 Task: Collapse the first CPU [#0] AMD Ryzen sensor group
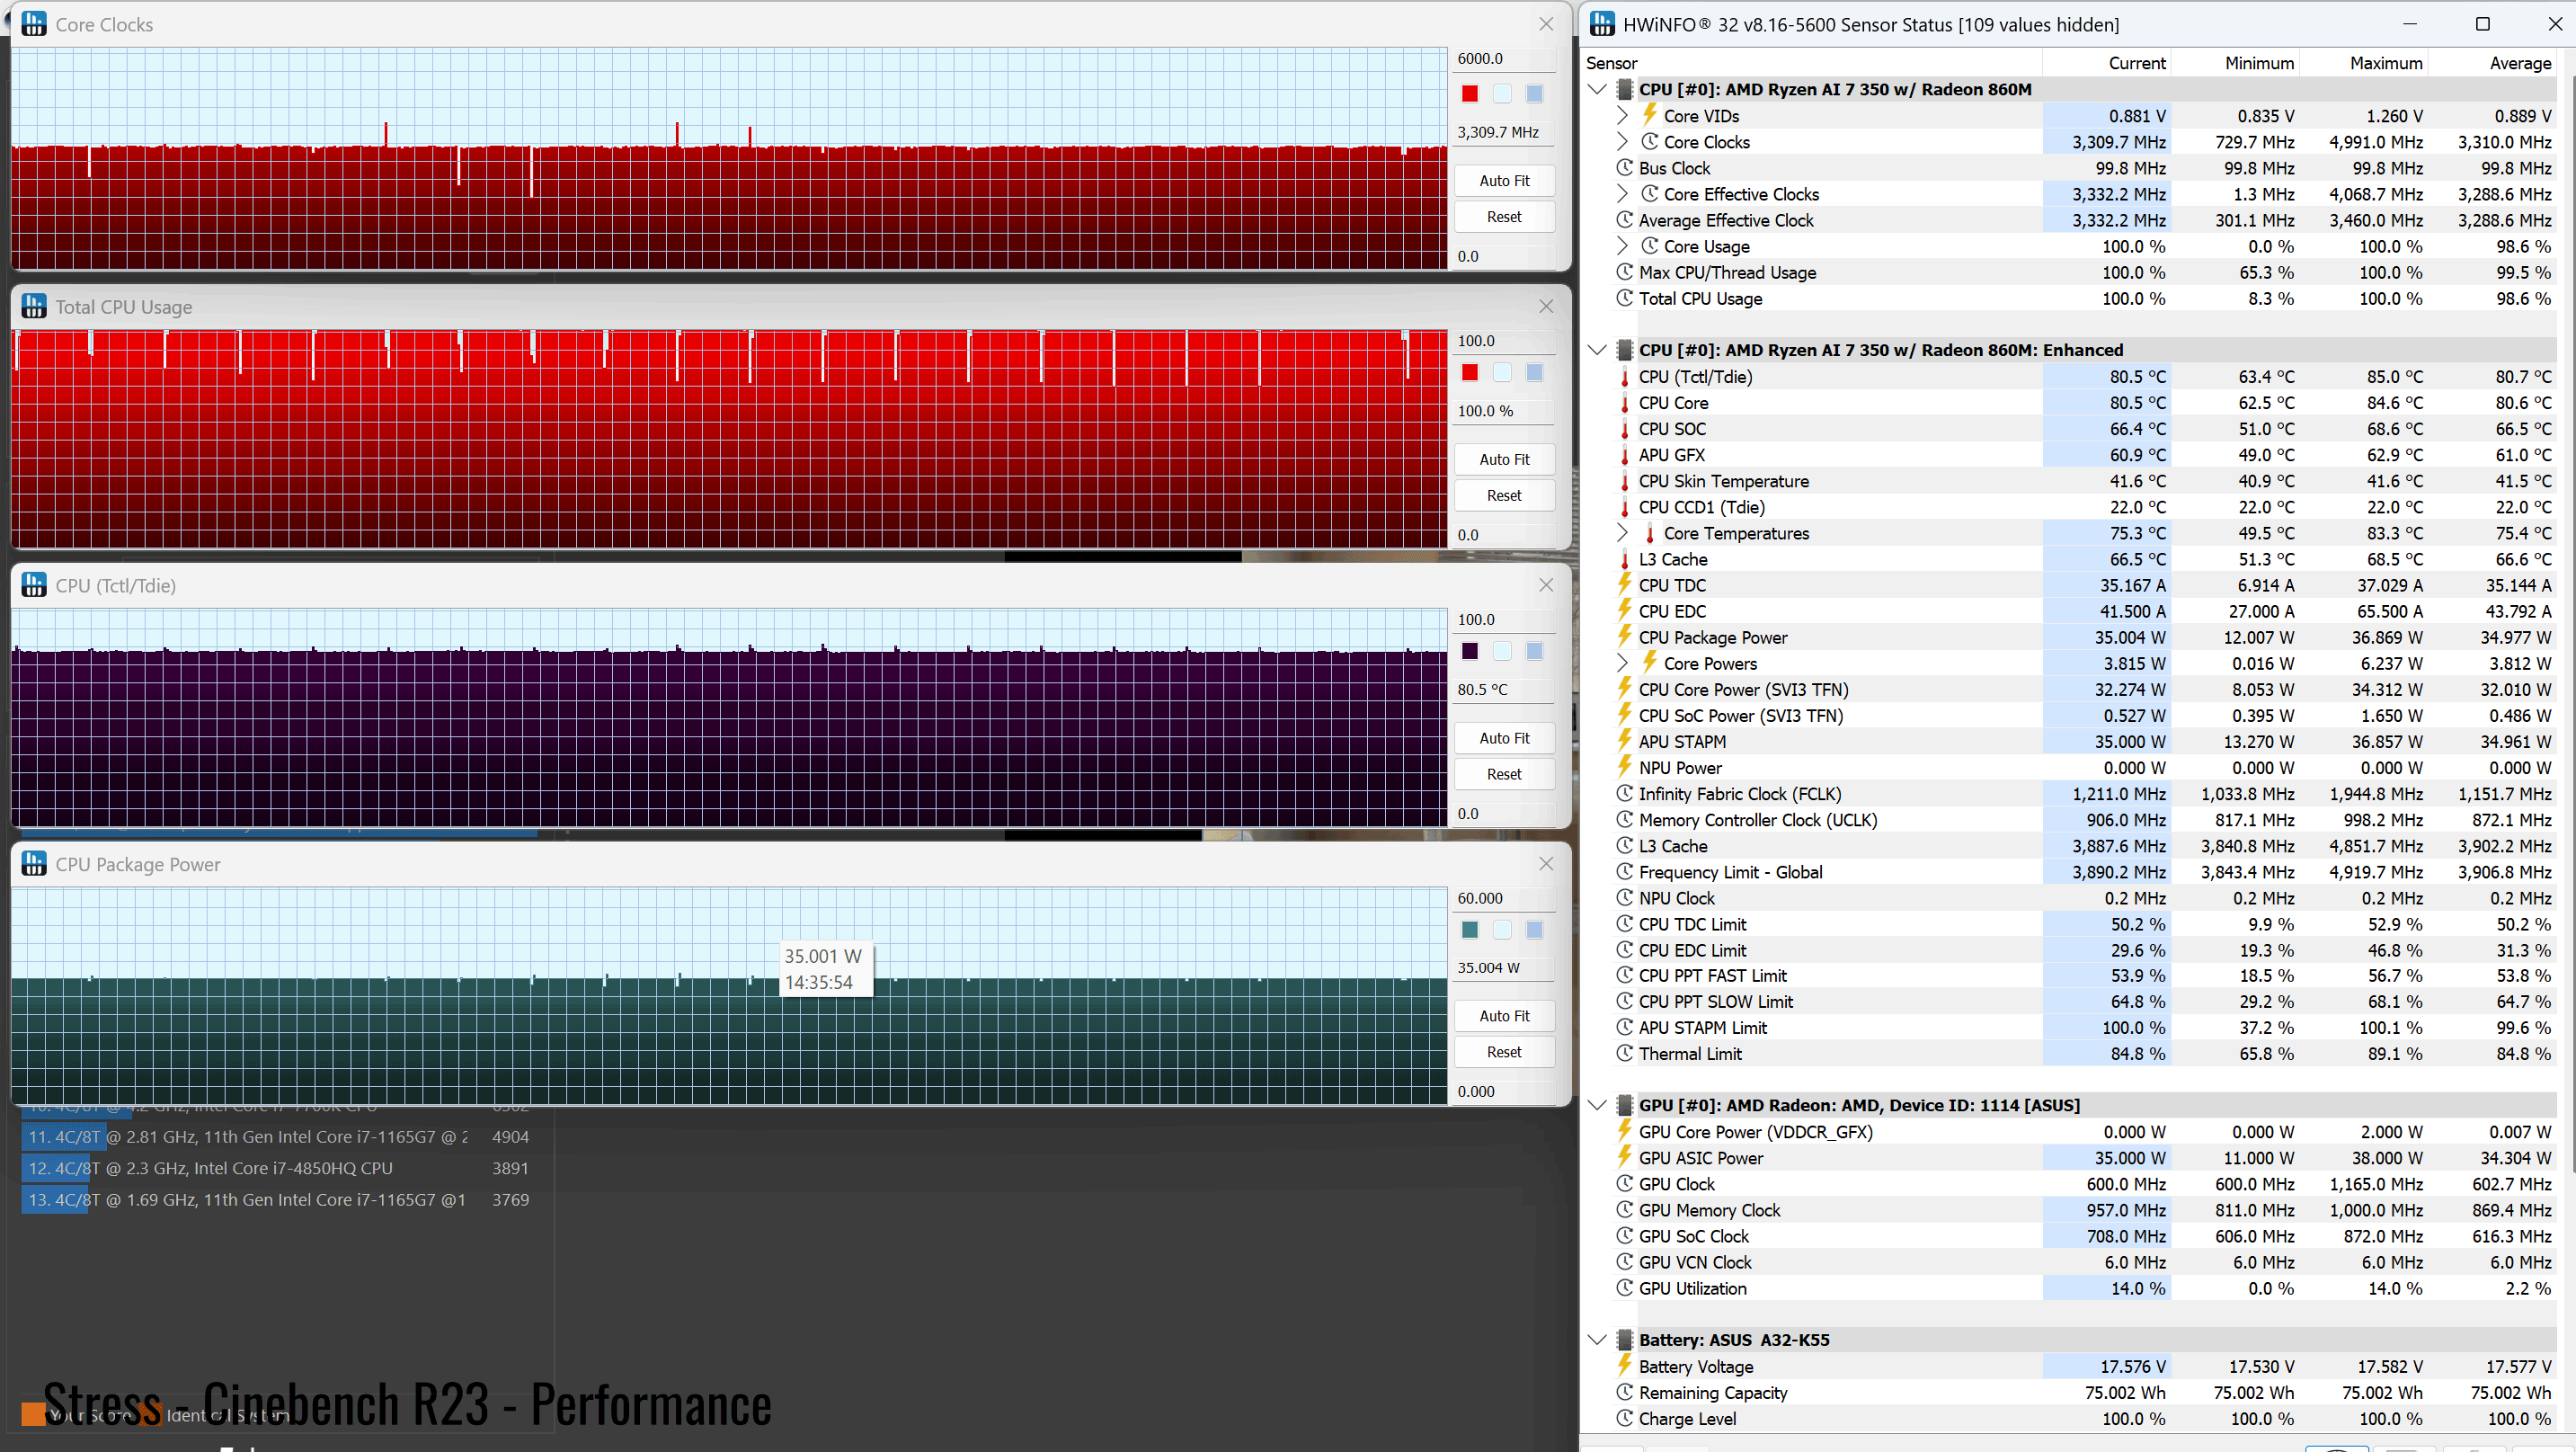[x=1597, y=89]
